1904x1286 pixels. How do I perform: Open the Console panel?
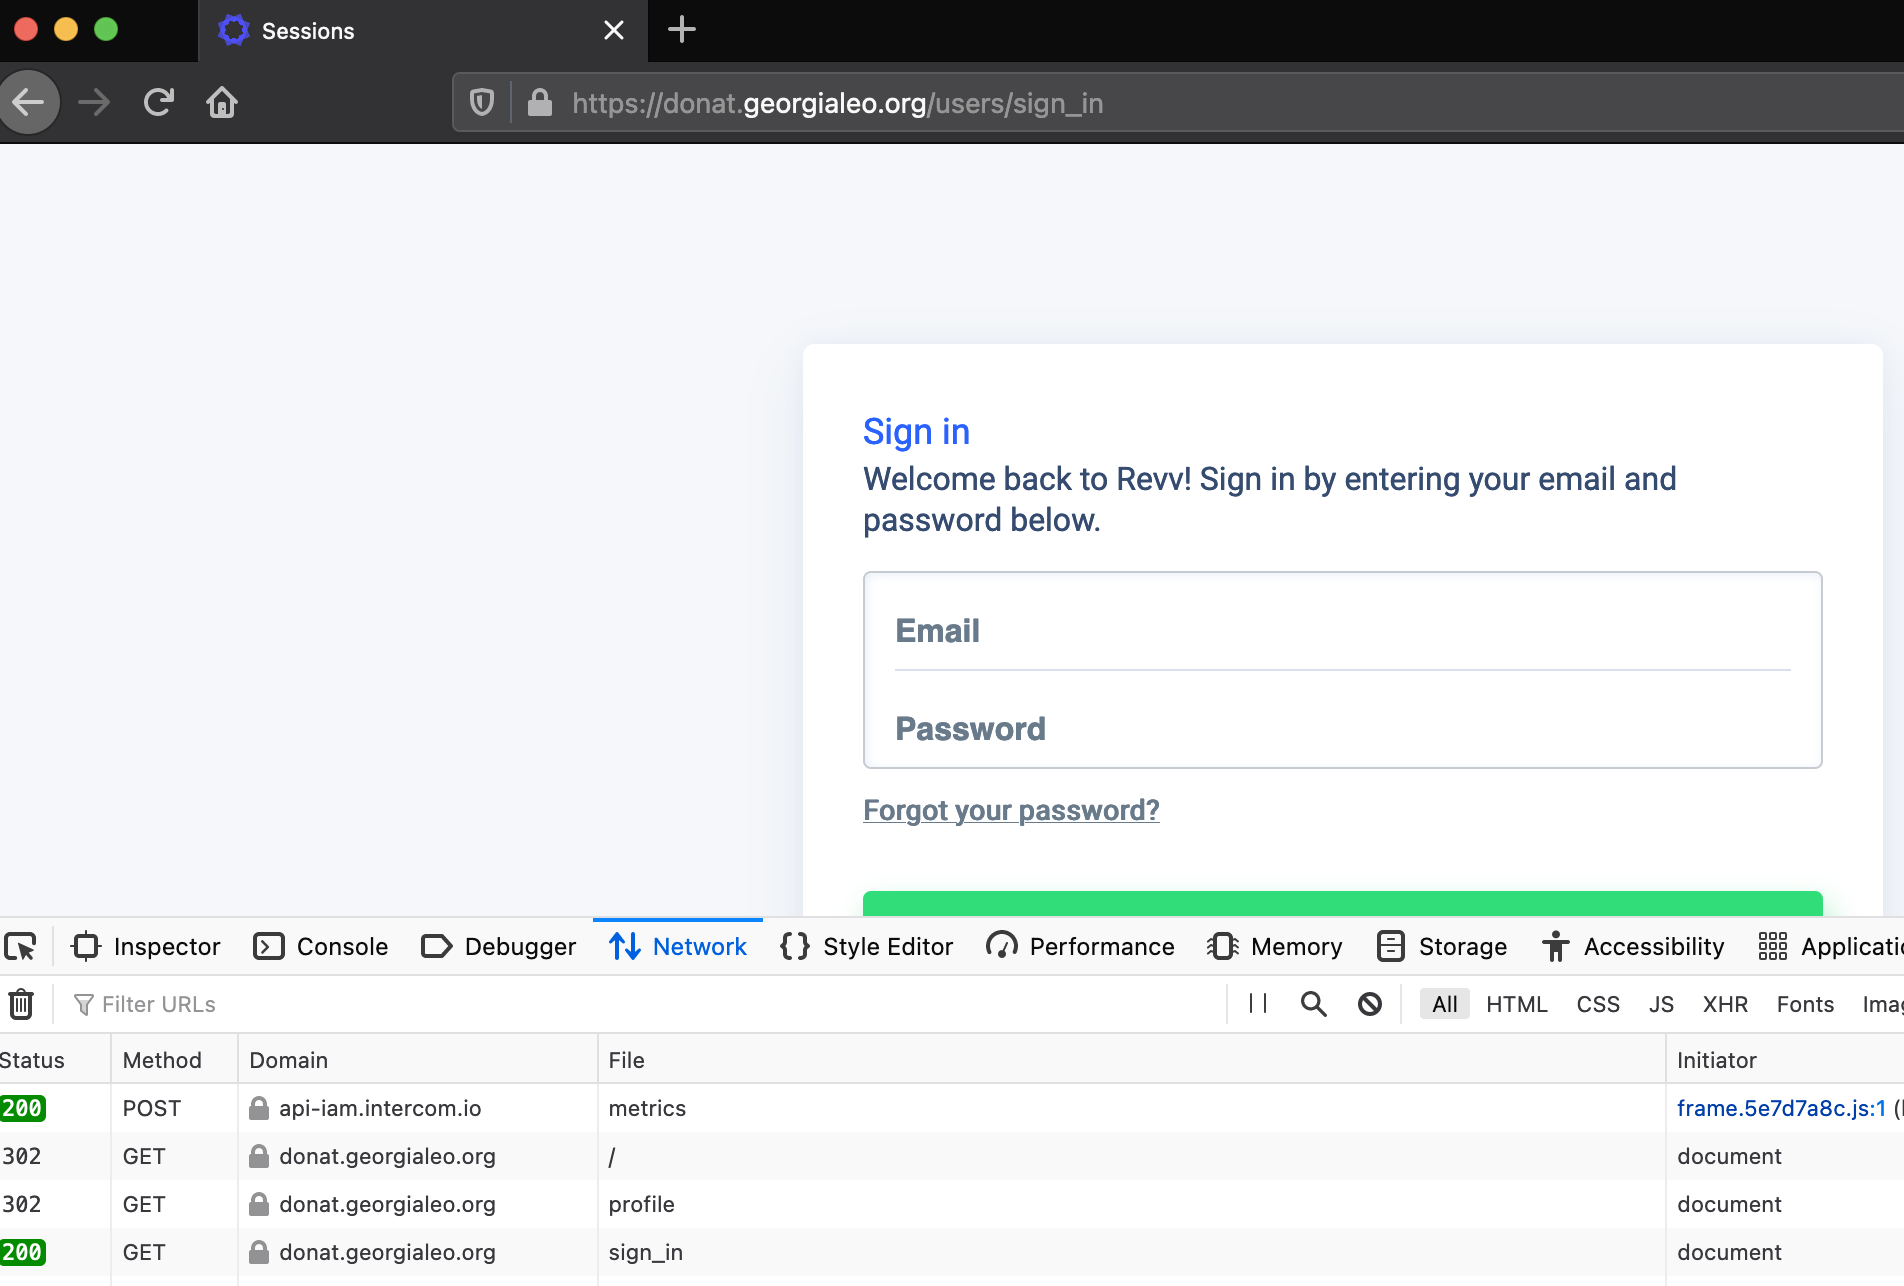click(320, 946)
